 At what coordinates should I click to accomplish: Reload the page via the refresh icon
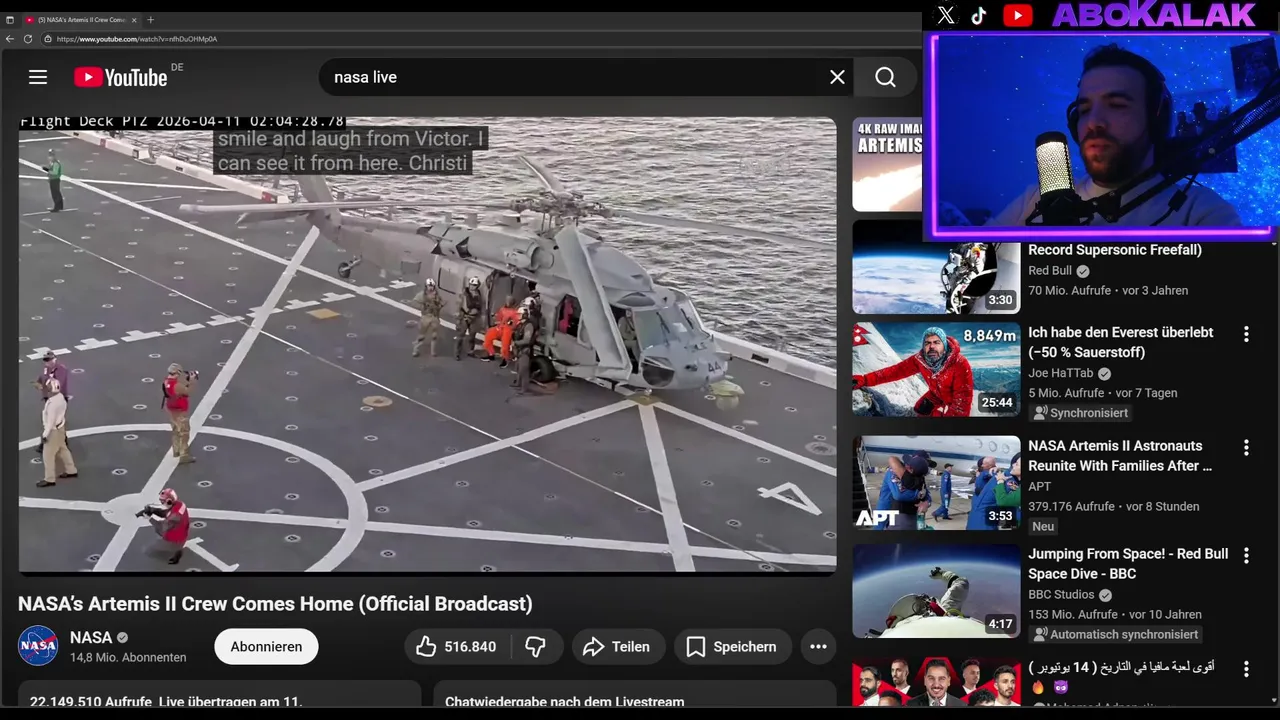28,39
